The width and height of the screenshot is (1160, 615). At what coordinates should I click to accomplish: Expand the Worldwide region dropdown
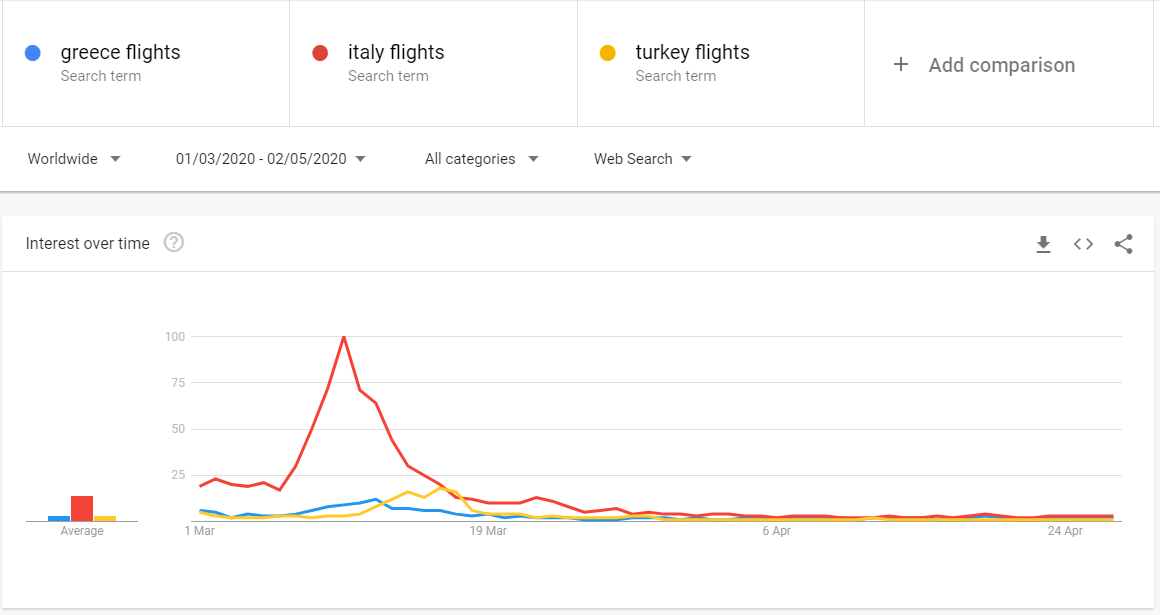pyautogui.click(x=74, y=159)
